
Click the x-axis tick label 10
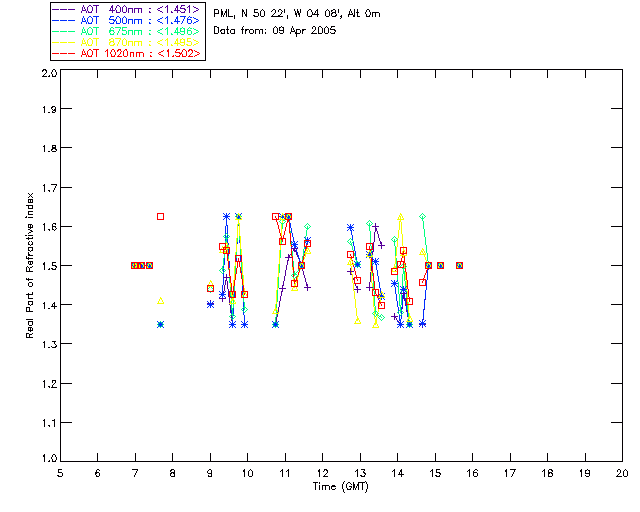coord(247,473)
